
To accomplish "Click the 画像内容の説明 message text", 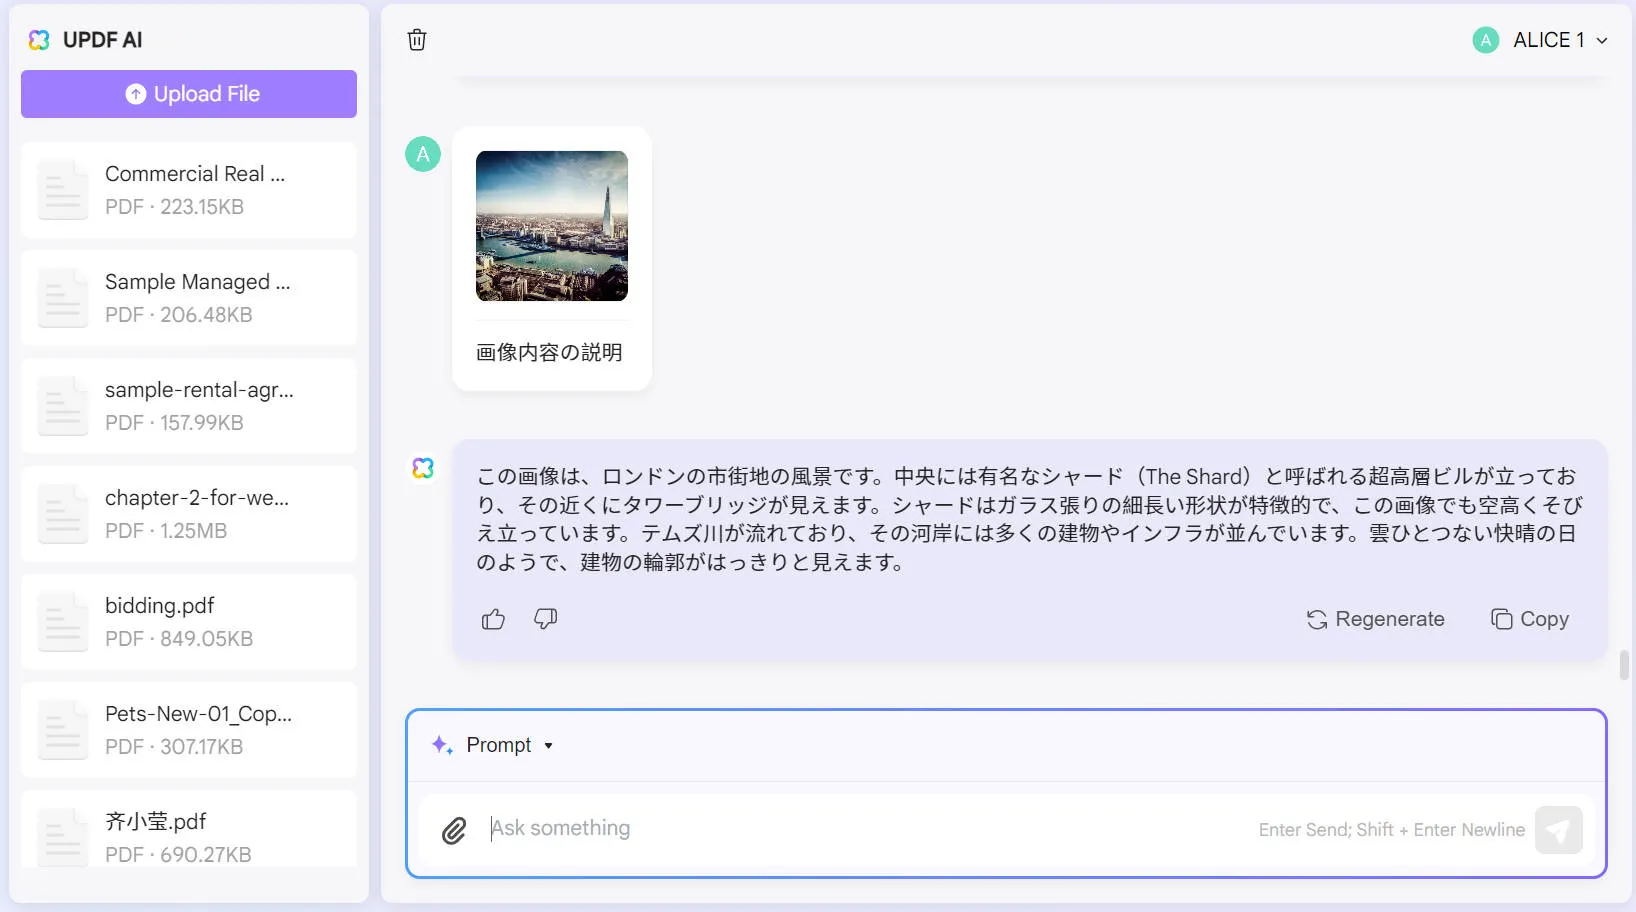I will pos(549,353).
